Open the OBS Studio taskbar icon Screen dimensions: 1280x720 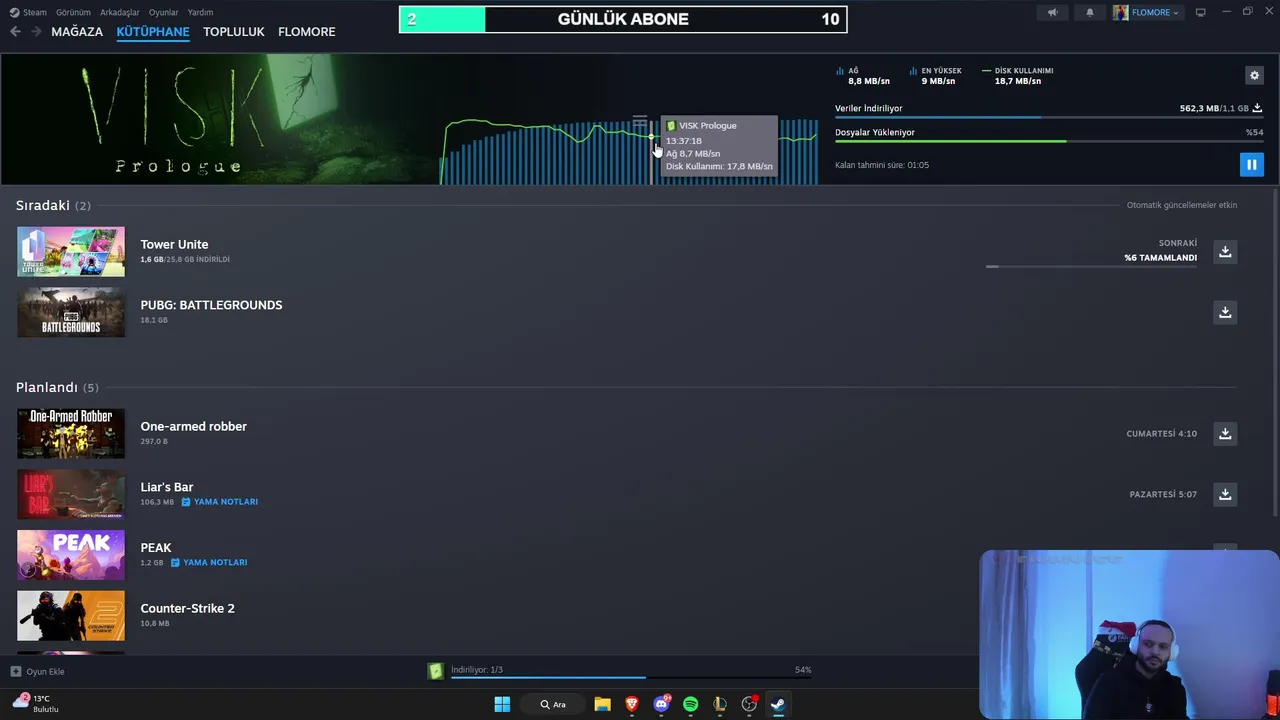[749, 704]
